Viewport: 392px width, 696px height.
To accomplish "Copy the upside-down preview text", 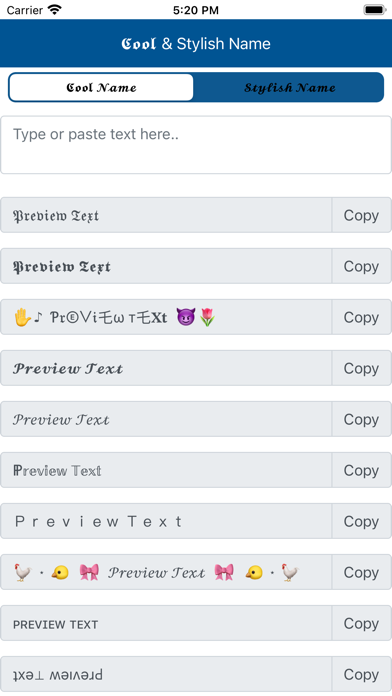I will tap(361, 675).
